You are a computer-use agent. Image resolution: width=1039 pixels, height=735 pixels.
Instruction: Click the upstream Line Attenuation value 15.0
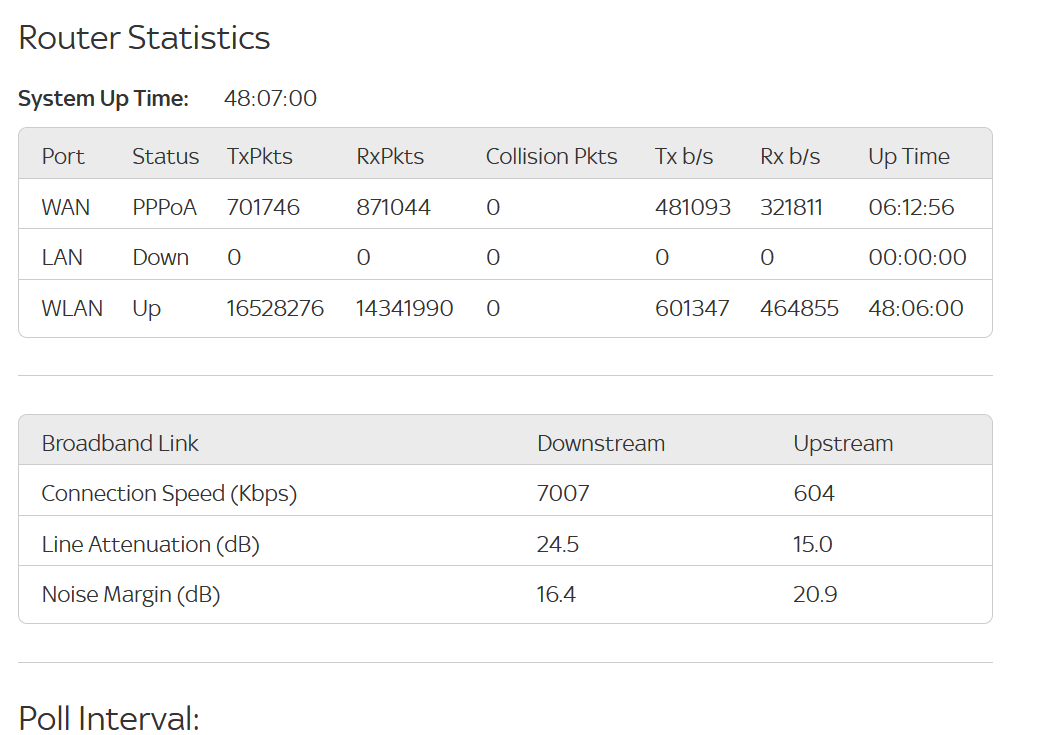coord(812,544)
